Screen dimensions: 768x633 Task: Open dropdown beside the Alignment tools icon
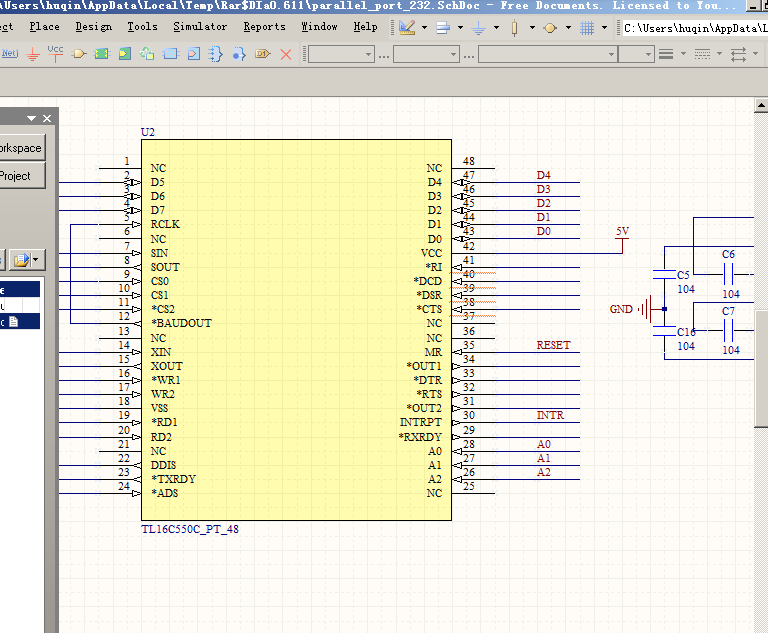coord(460,28)
